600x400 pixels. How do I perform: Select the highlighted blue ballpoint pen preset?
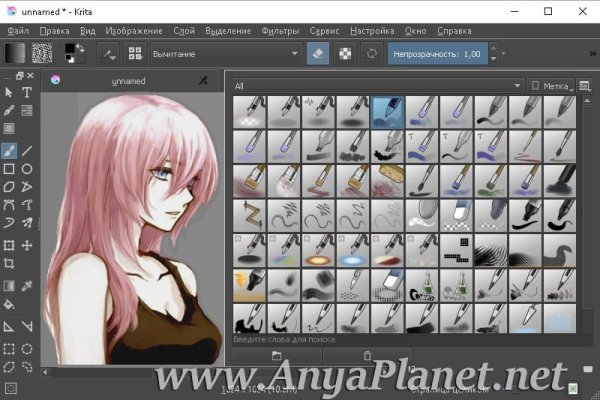tap(387, 112)
